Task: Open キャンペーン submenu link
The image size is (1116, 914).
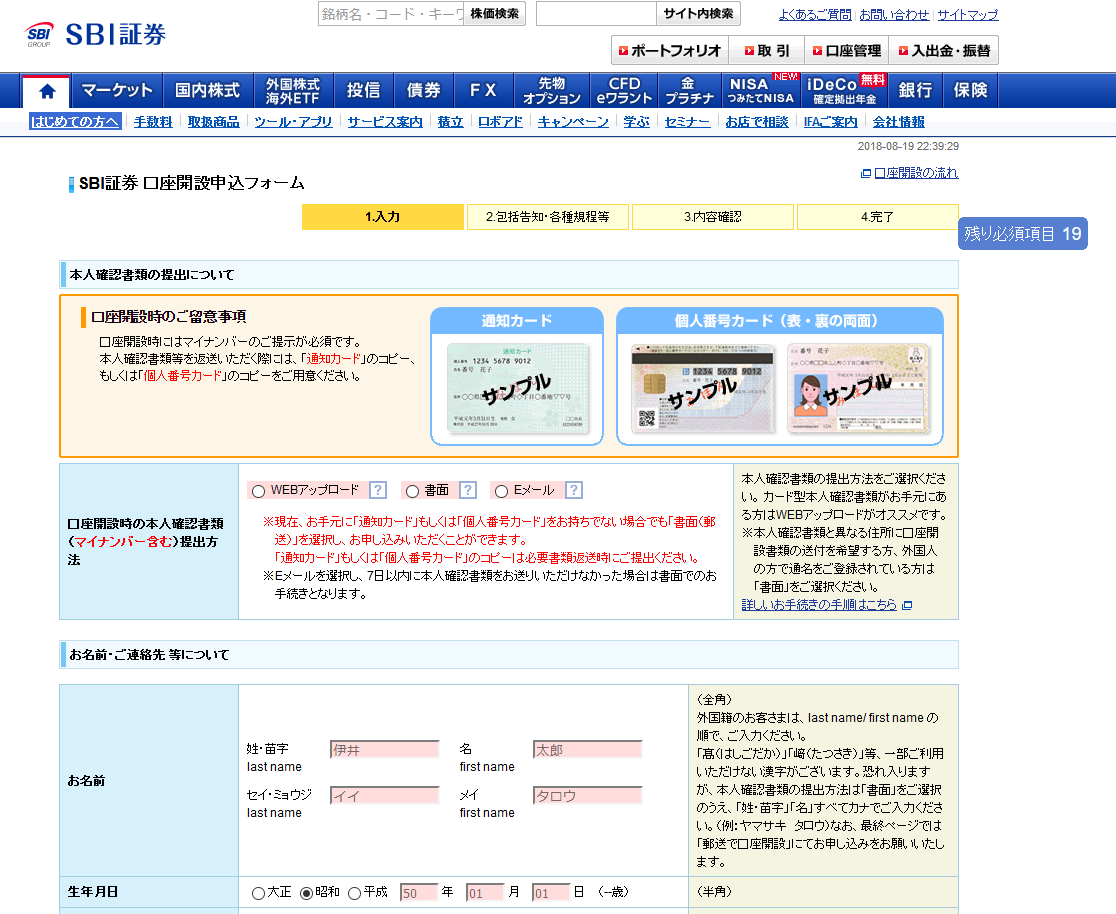Action: [573, 122]
